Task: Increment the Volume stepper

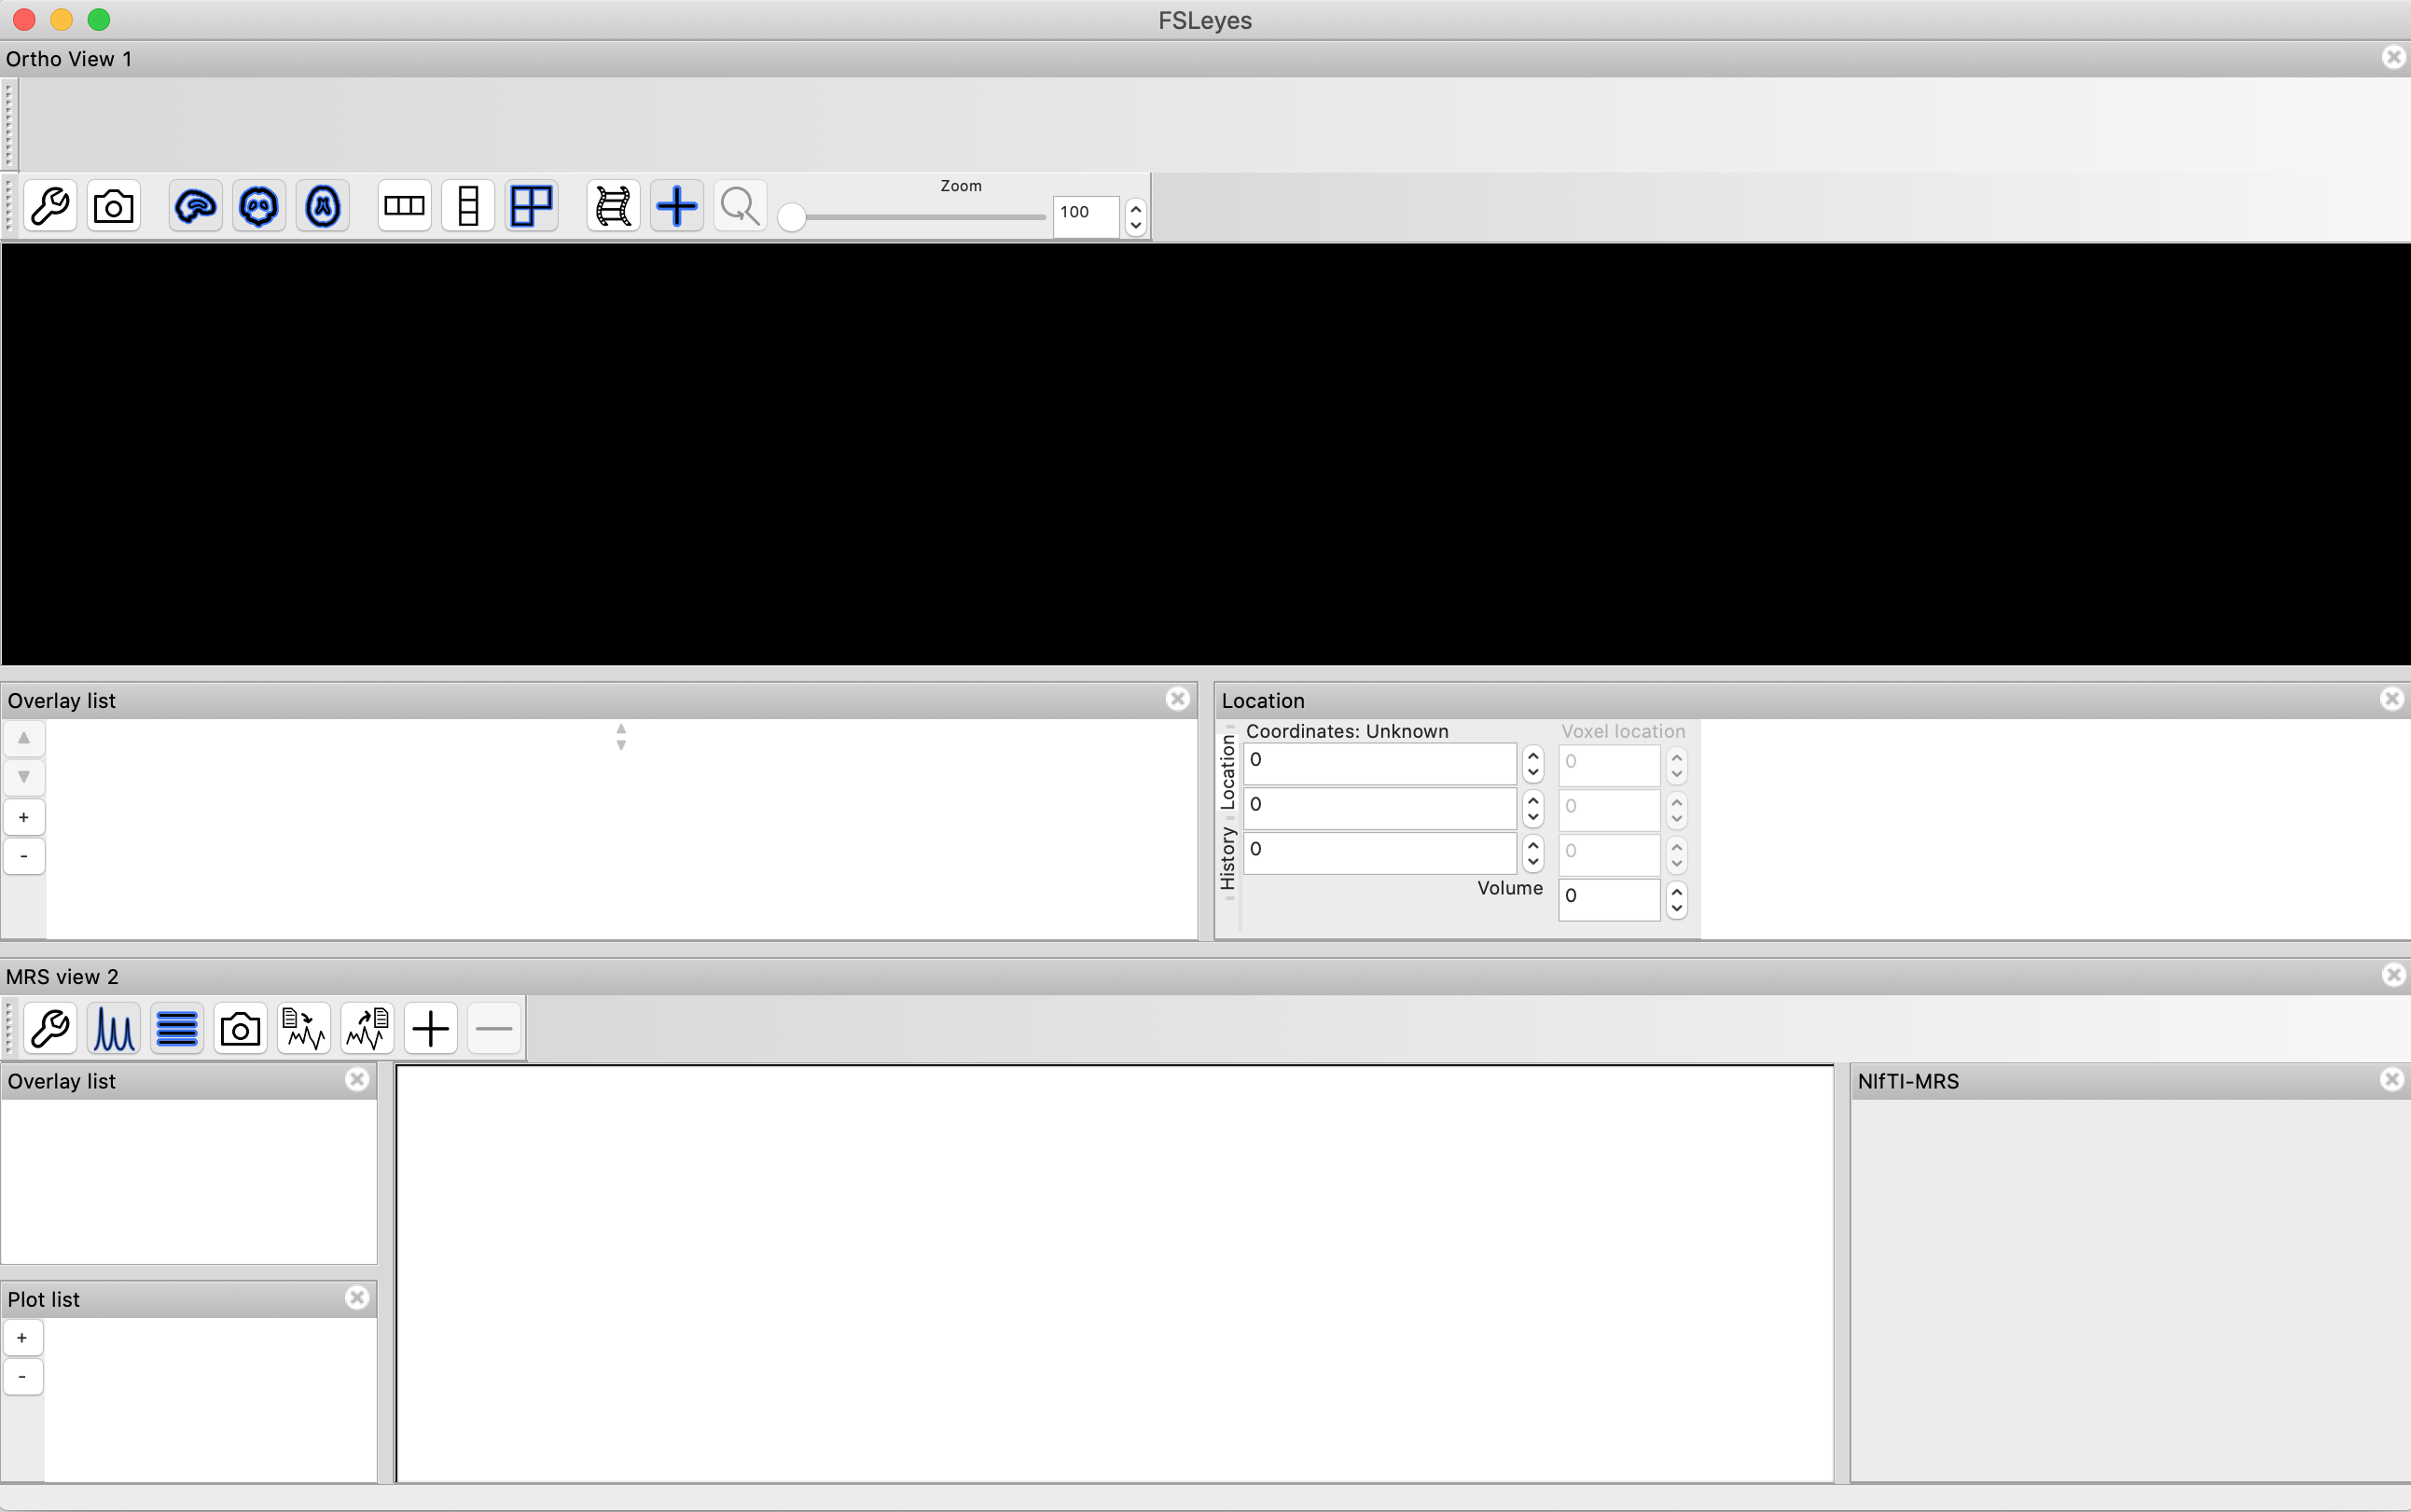Action: tap(1677, 891)
